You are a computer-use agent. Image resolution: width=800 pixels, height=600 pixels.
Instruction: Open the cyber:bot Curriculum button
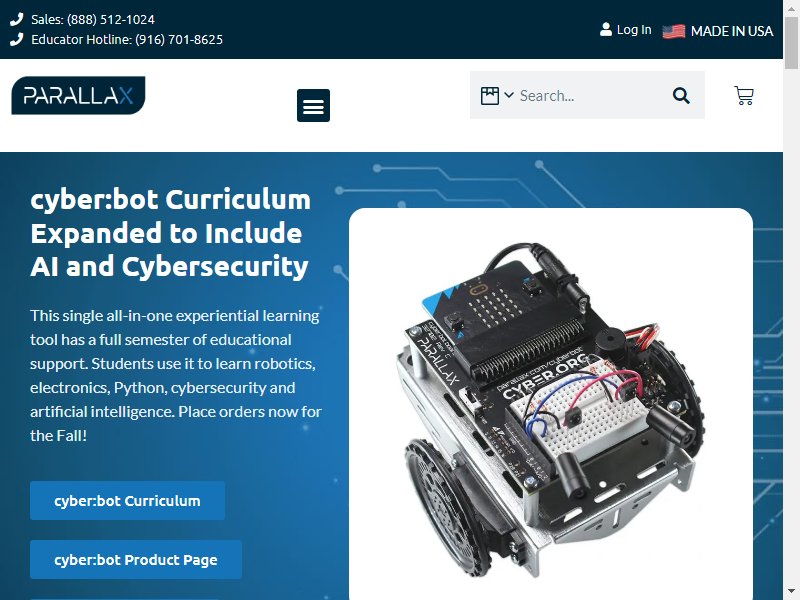click(128, 501)
